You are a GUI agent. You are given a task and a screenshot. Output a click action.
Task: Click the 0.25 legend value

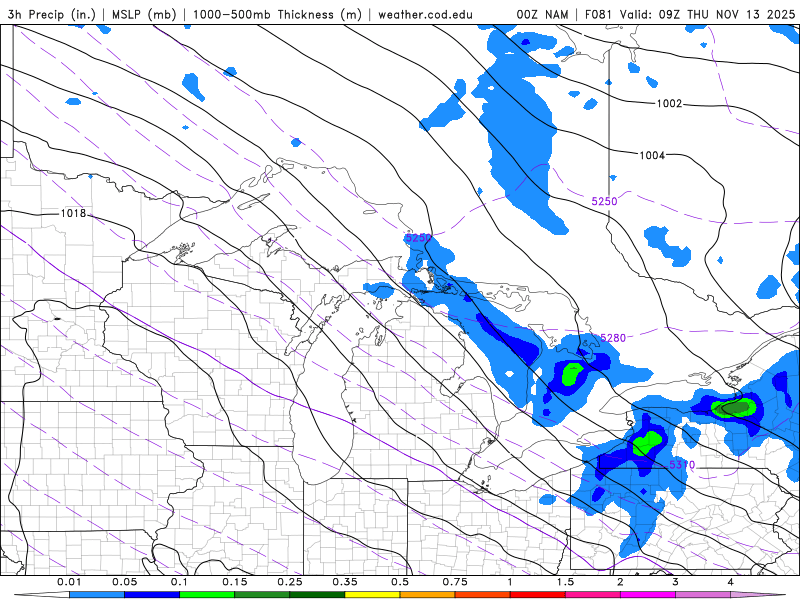pyautogui.click(x=290, y=582)
